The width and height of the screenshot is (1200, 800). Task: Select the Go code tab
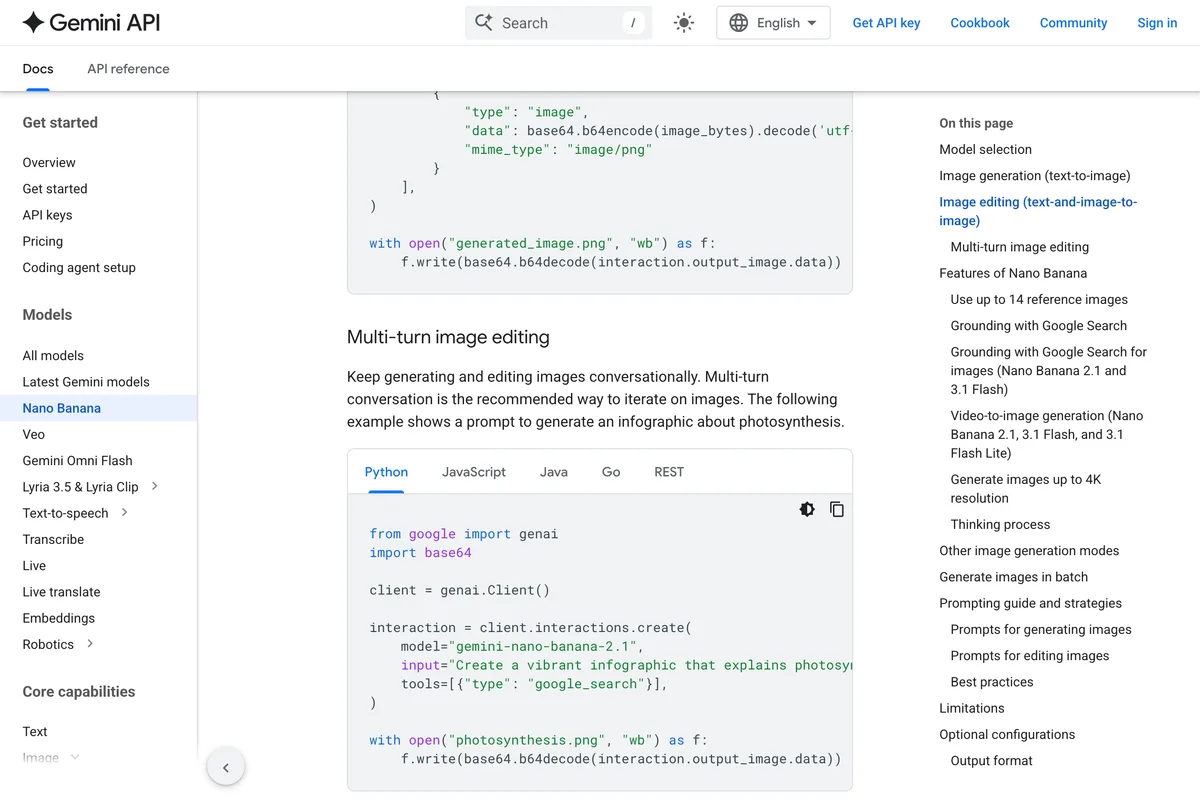(611, 472)
